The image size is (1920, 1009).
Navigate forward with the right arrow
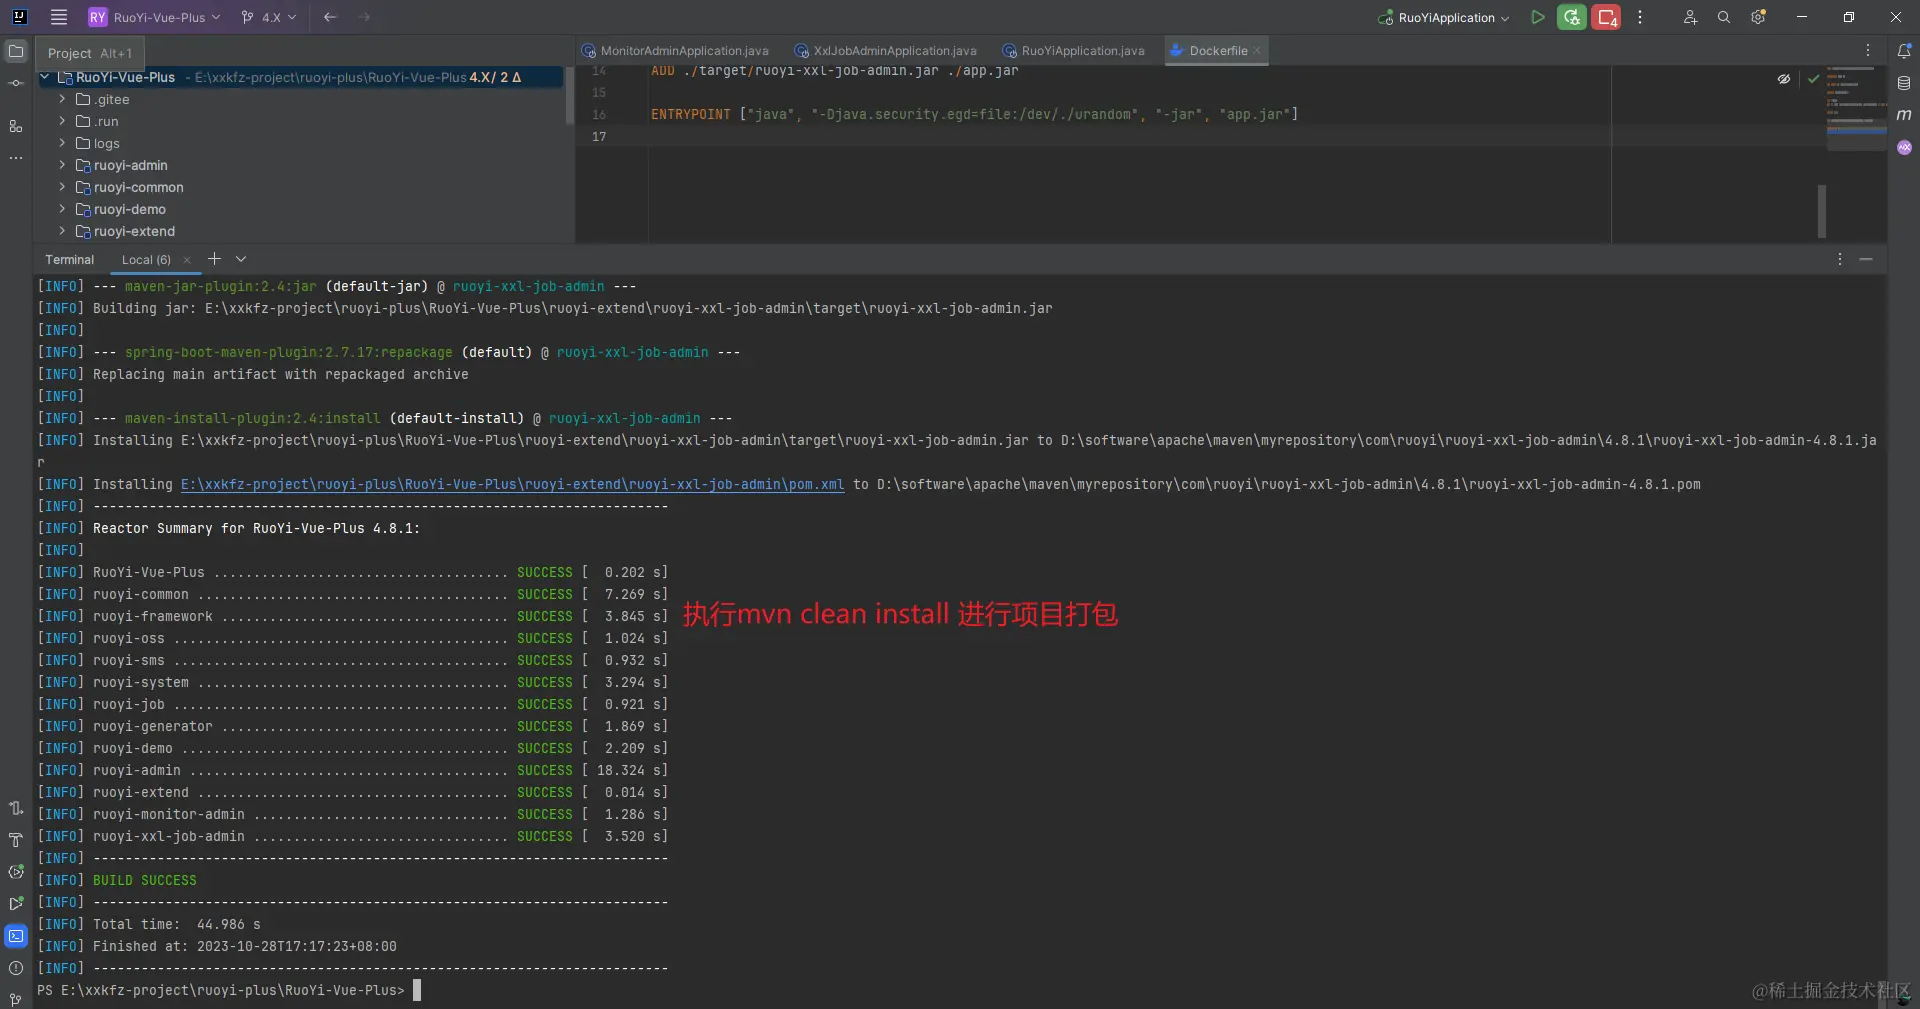coord(364,17)
